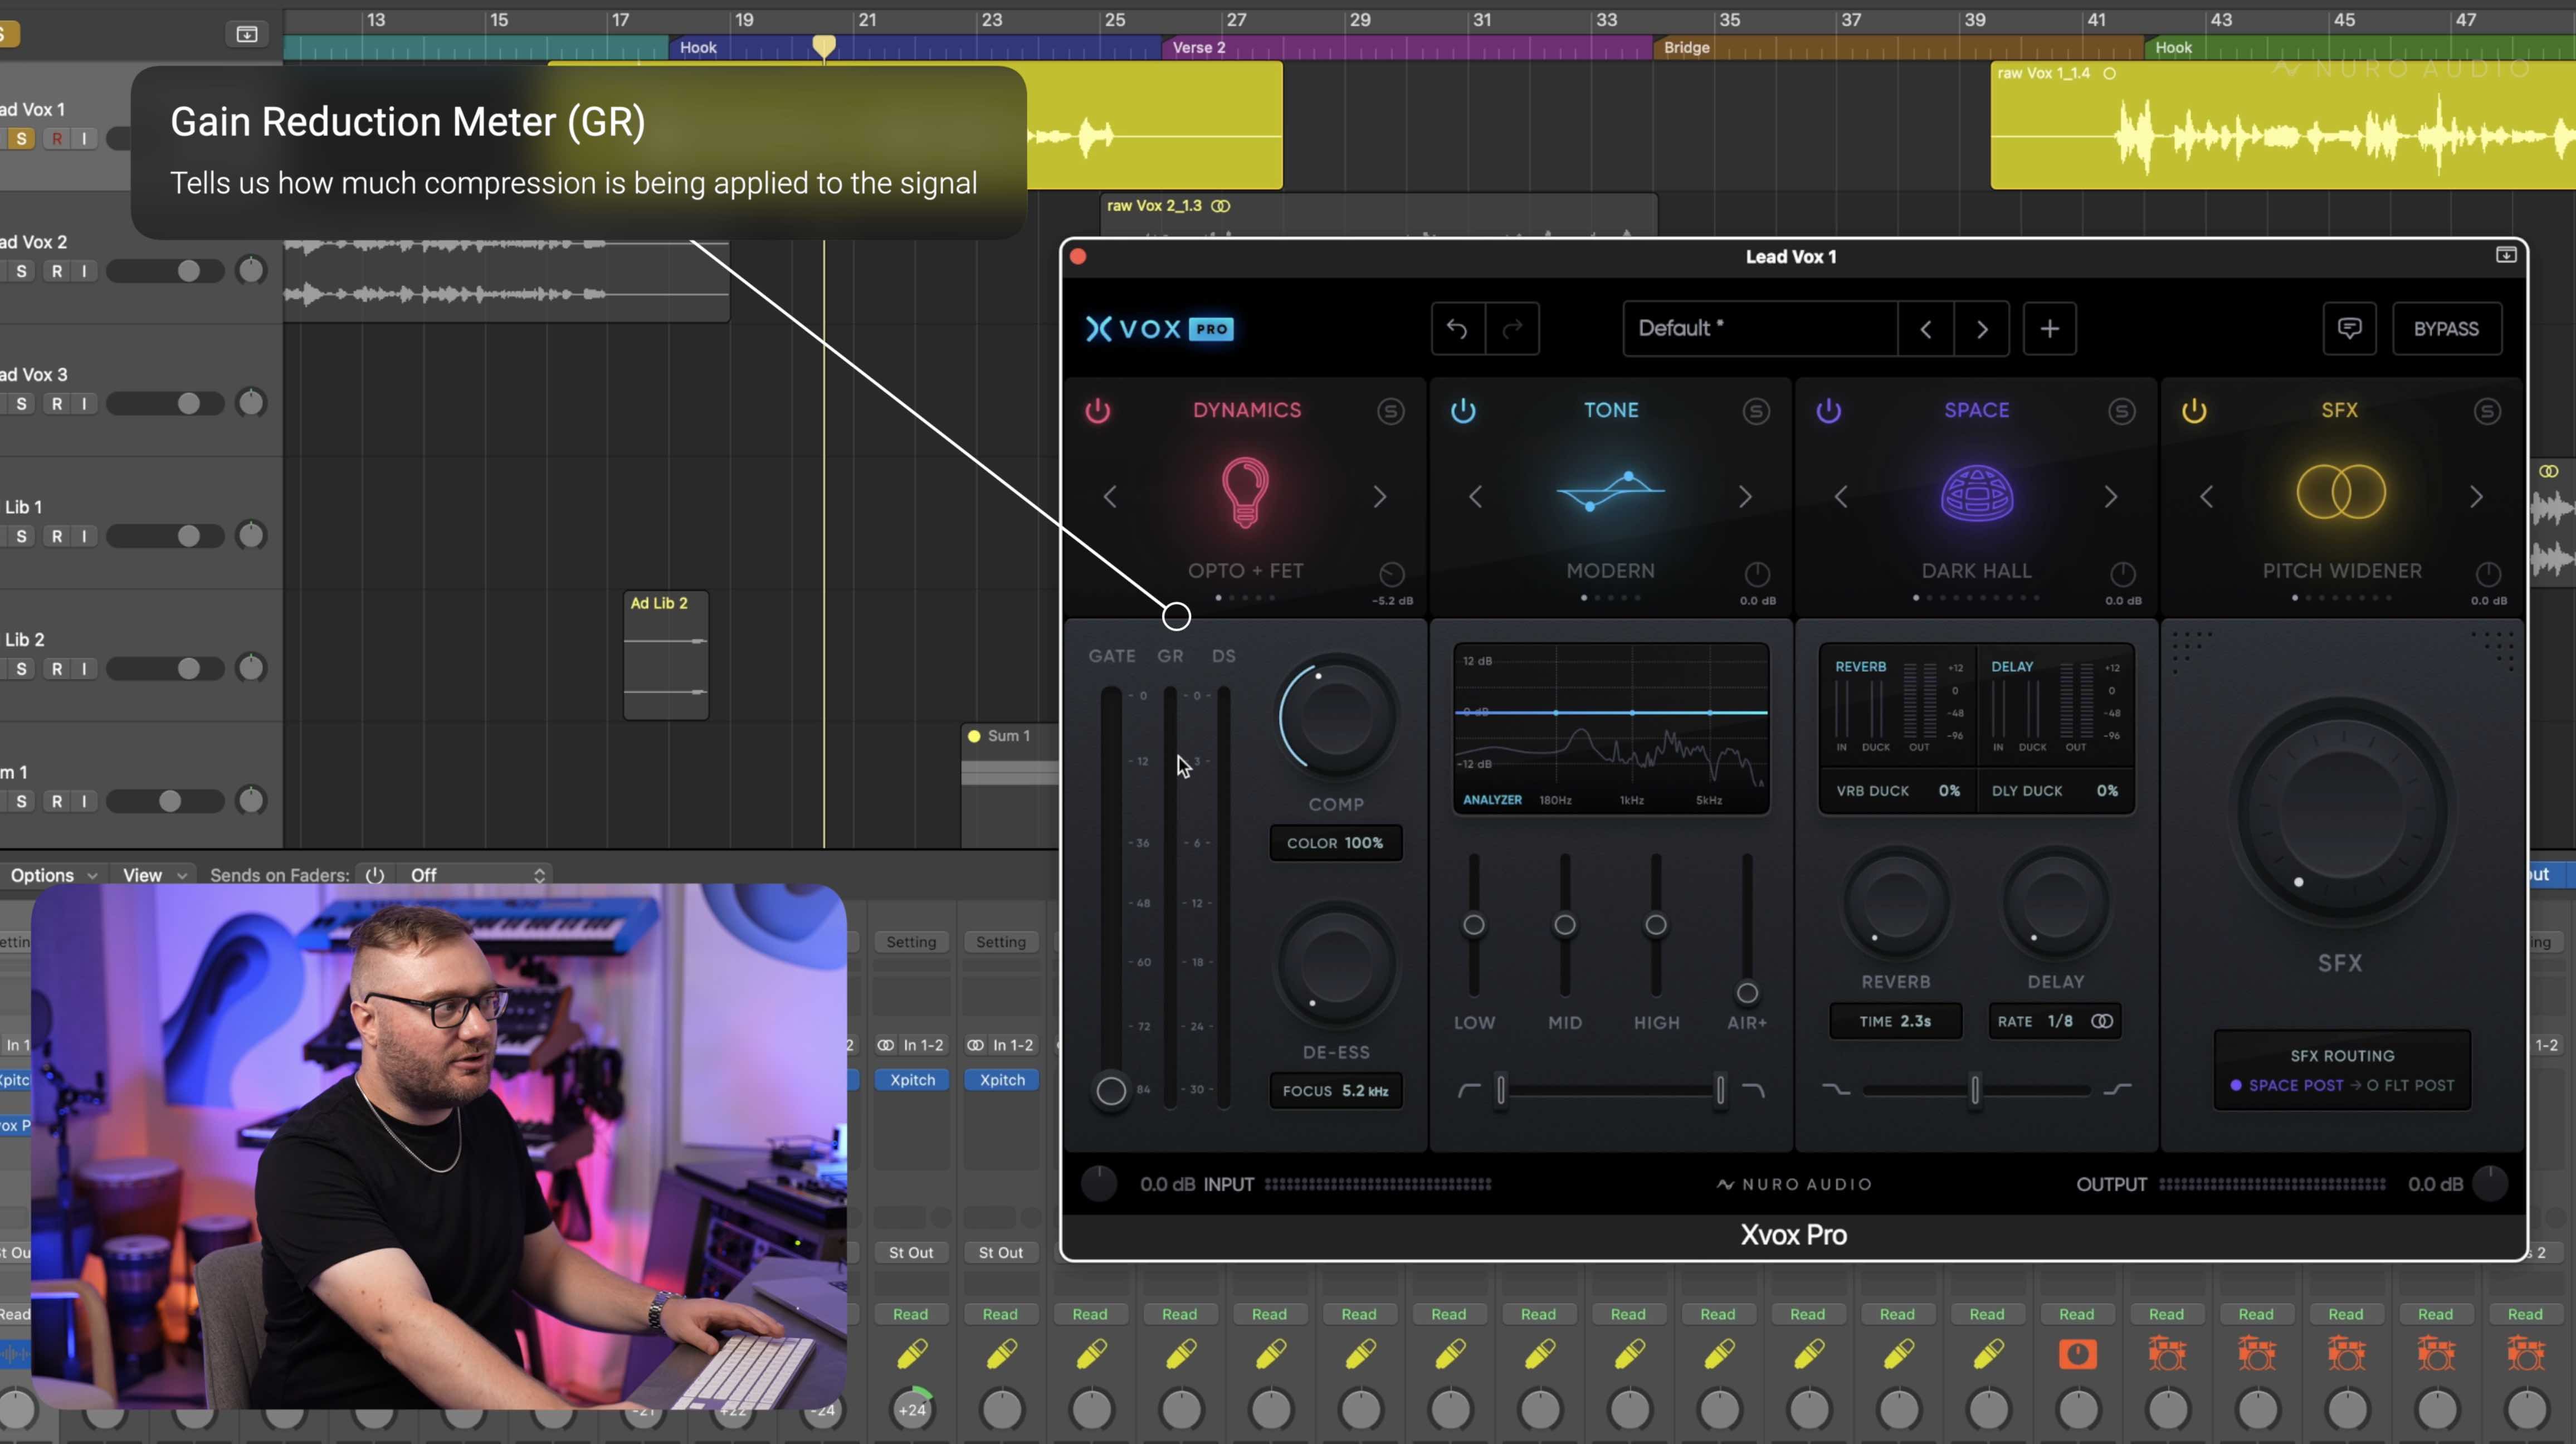
Task: Toggle the Dynamics module power button
Action: click(x=1098, y=411)
